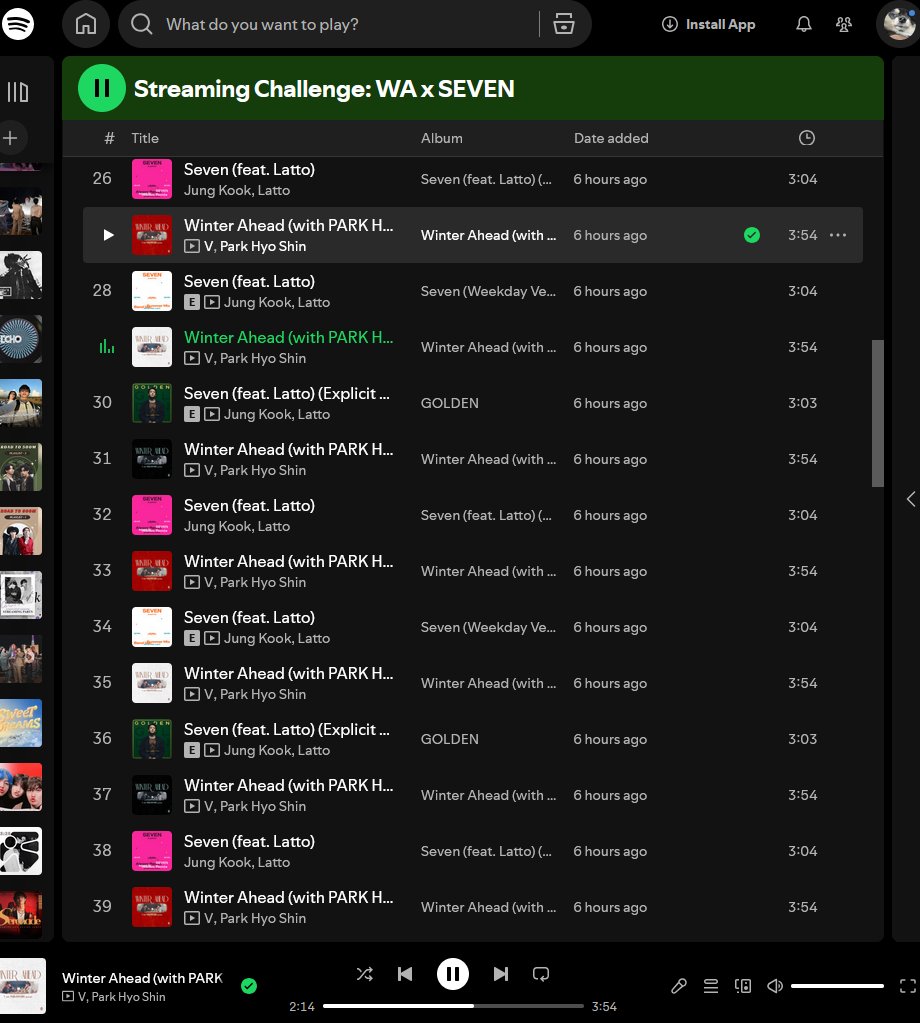Expand the right side panel chevron
Screen dimensions: 920x1023
(x=911, y=500)
